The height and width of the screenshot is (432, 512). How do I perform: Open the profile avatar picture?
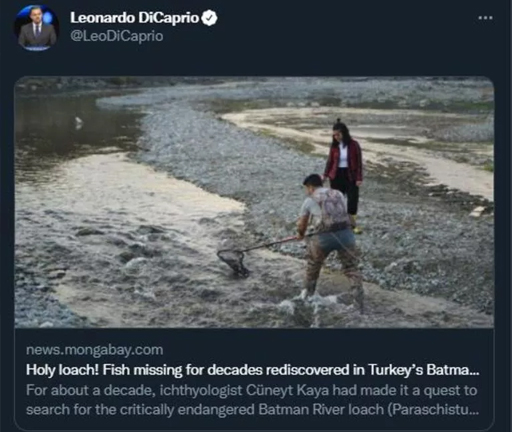pos(36,28)
